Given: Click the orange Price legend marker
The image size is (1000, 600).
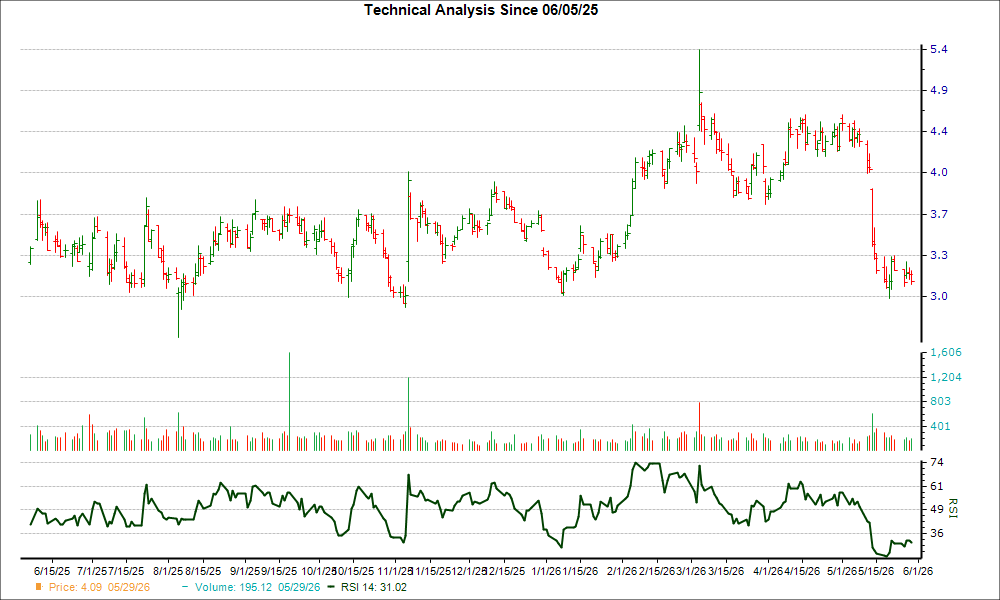Looking at the screenshot, I should 39,587.
